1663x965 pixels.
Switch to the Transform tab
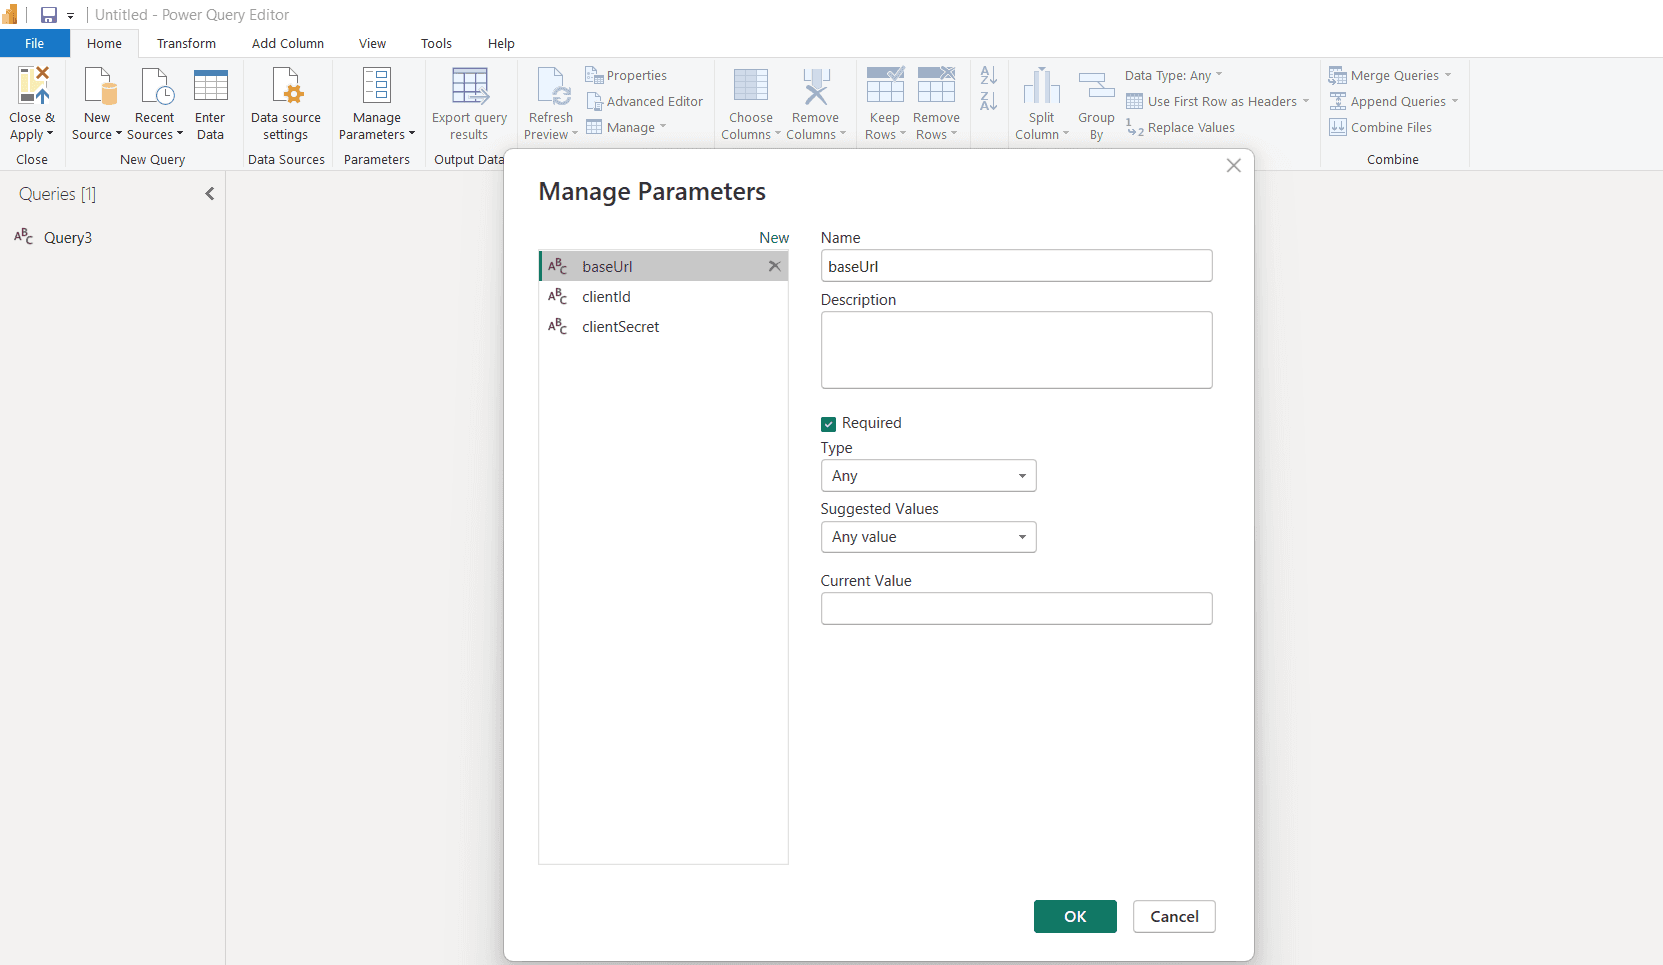click(x=186, y=43)
